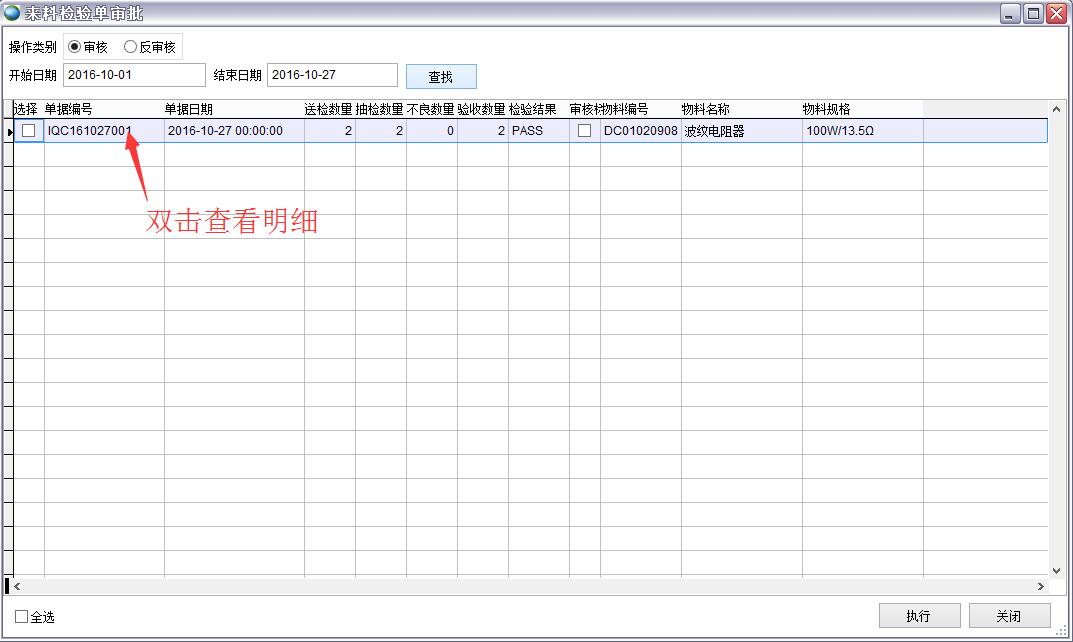Select the 审核 radio button
The width and height of the screenshot is (1073, 642).
pyautogui.click(x=75, y=47)
